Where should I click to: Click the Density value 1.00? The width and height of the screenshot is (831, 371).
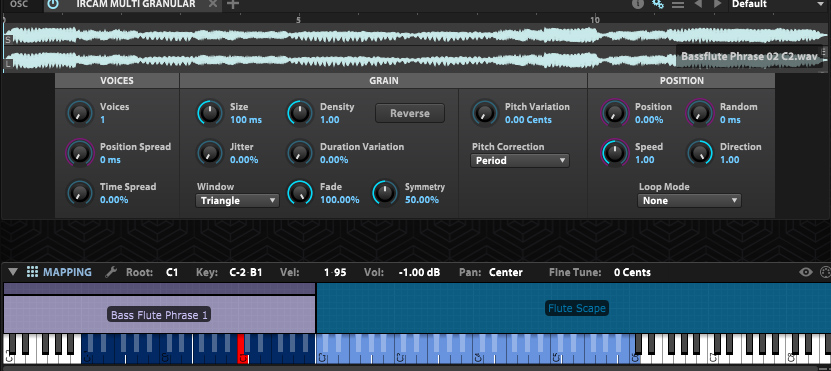tap(330, 120)
